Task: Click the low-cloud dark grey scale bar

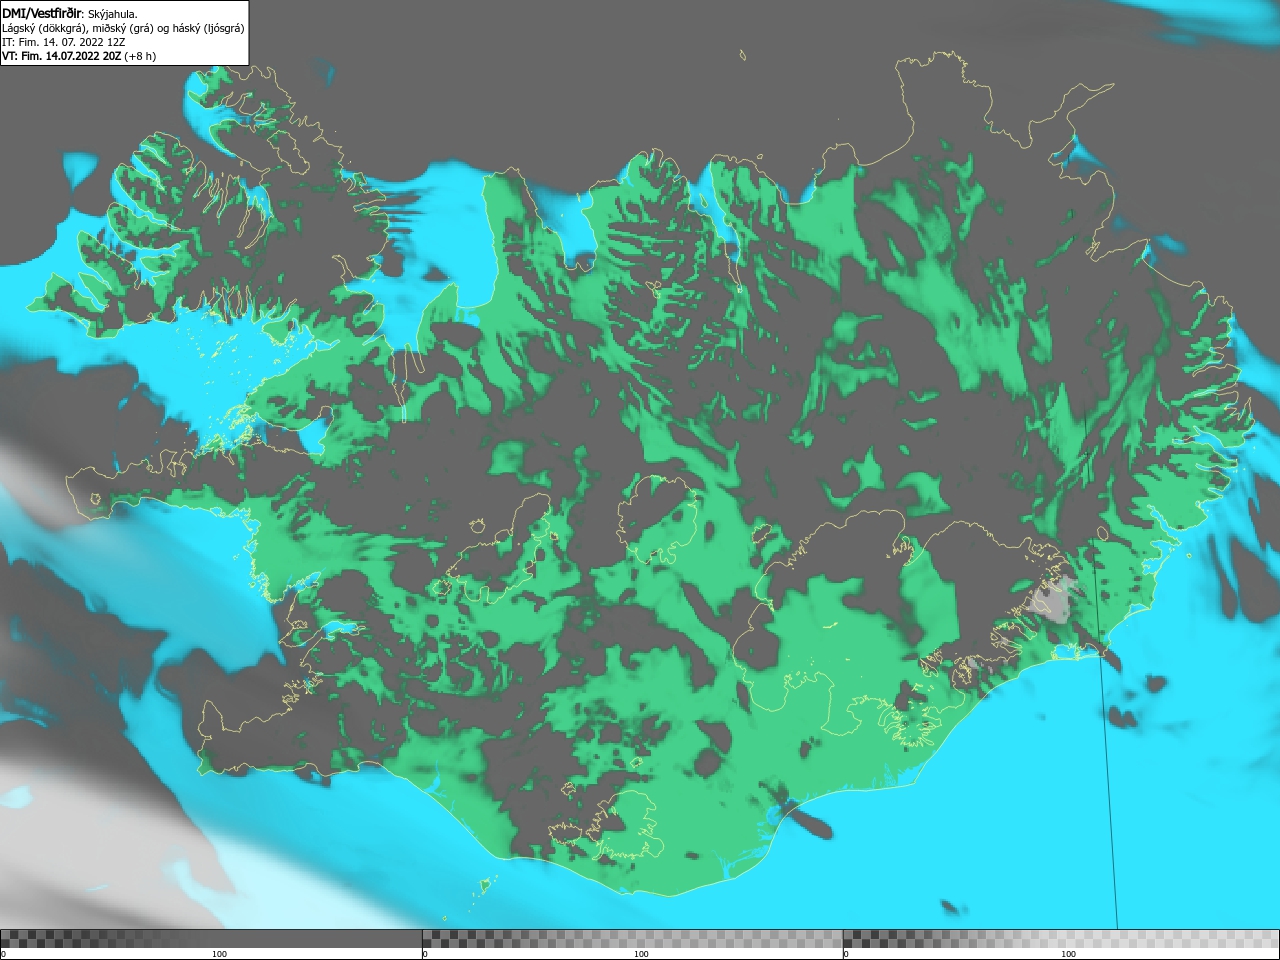Action: (x=211, y=939)
